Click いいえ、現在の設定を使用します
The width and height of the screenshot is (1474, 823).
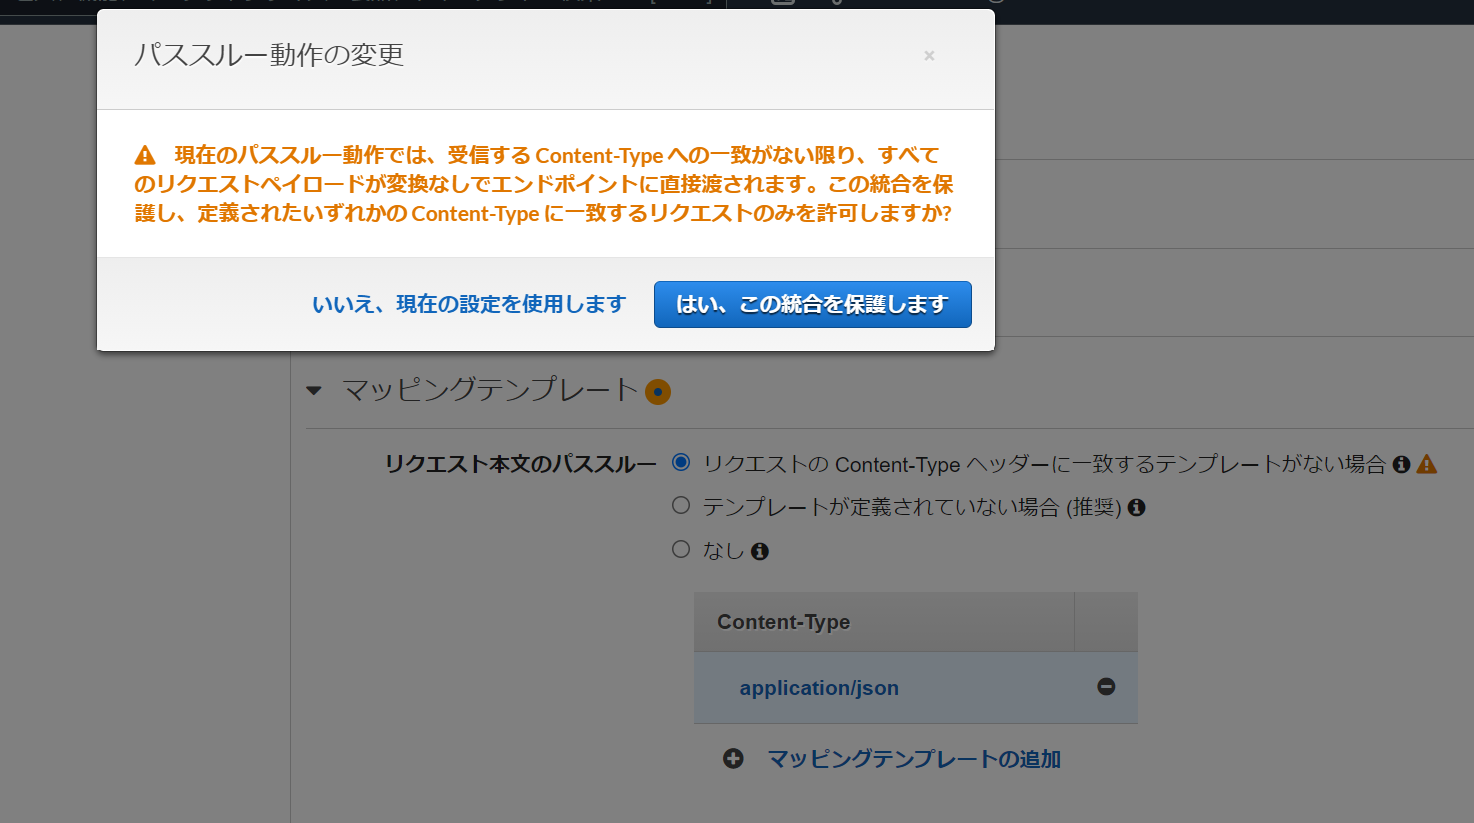pyautogui.click(x=469, y=304)
